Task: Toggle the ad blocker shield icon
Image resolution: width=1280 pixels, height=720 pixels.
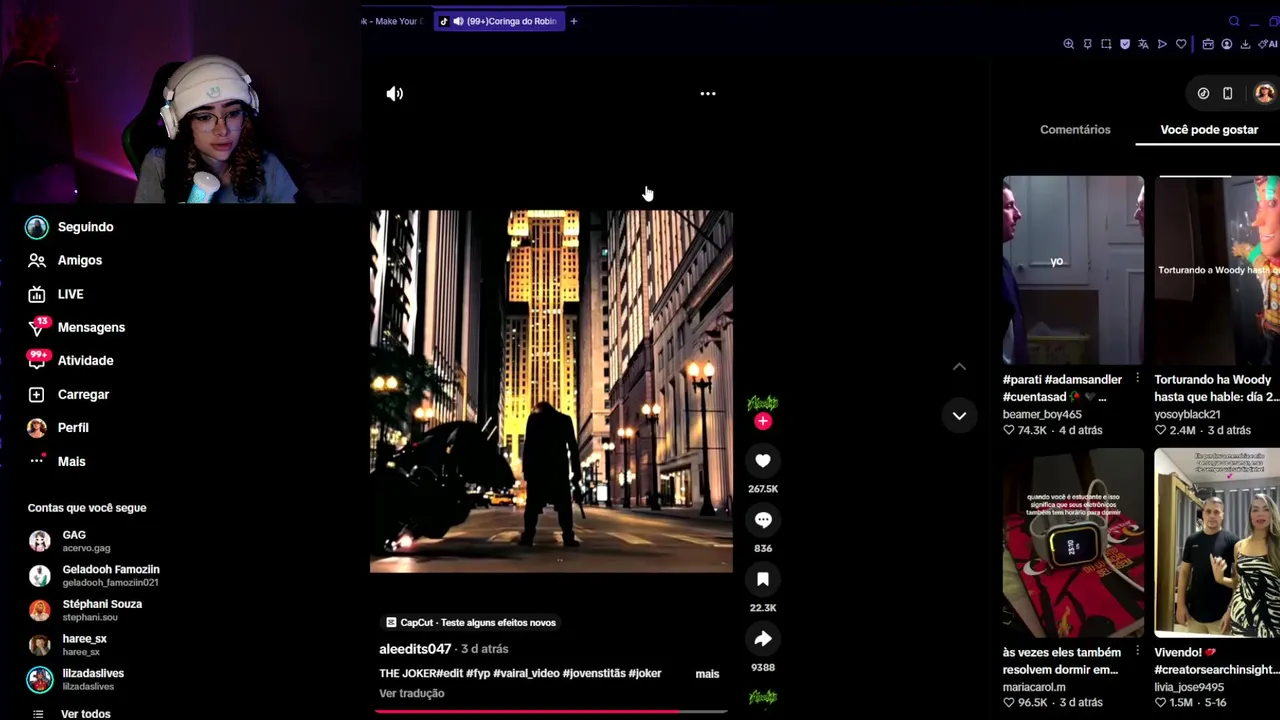Action: coord(1125,44)
